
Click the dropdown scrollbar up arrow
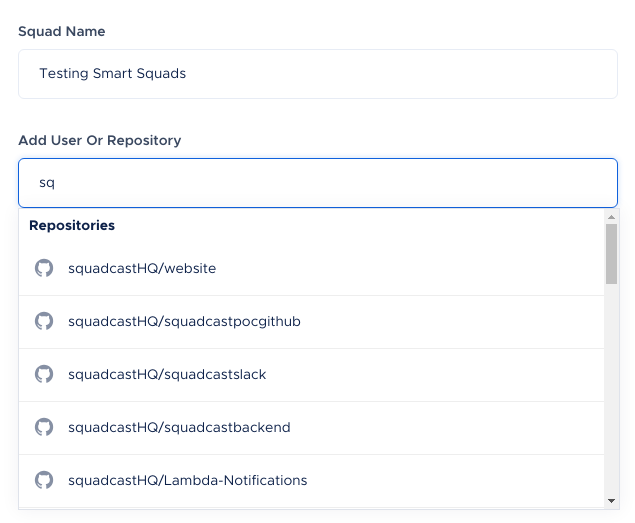612,218
